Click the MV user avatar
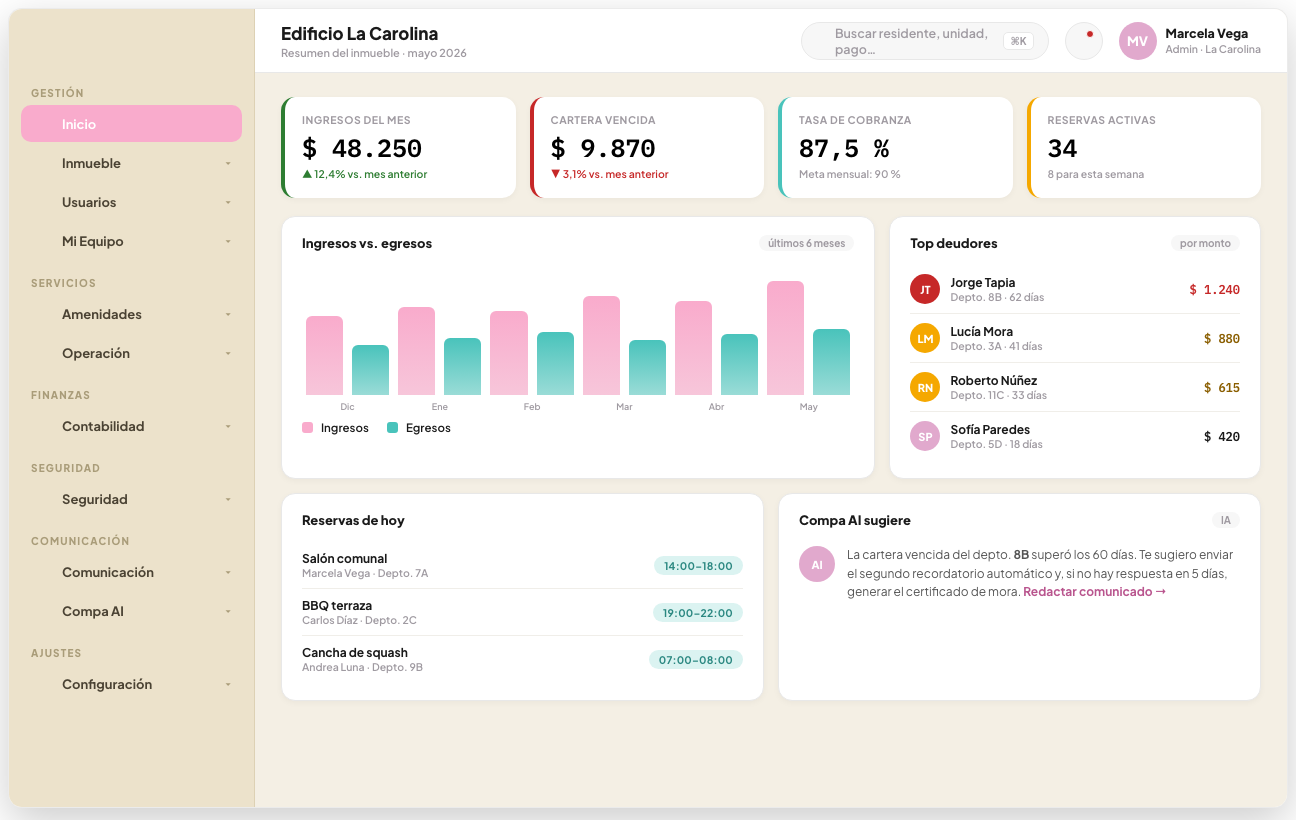Viewport: 1296px width, 820px height. point(1137,41)
